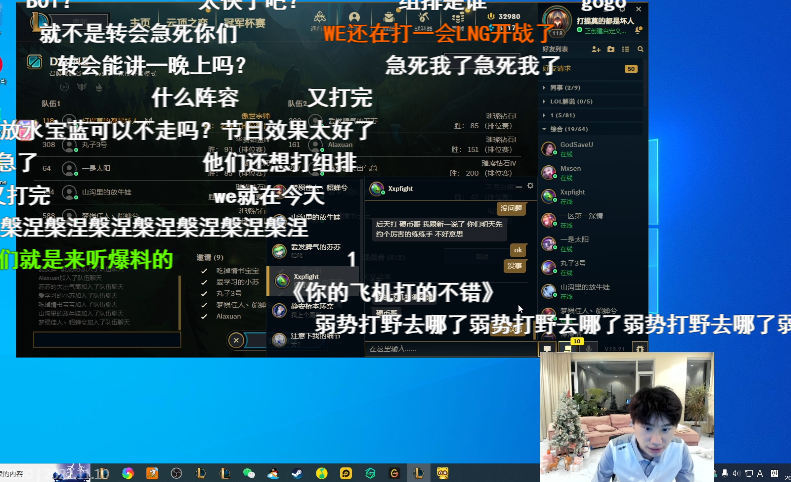The height and width of the screenshot is (482, 791).
Task: Click the WeChat icon in the taskbar
Action: click(249, 472)
